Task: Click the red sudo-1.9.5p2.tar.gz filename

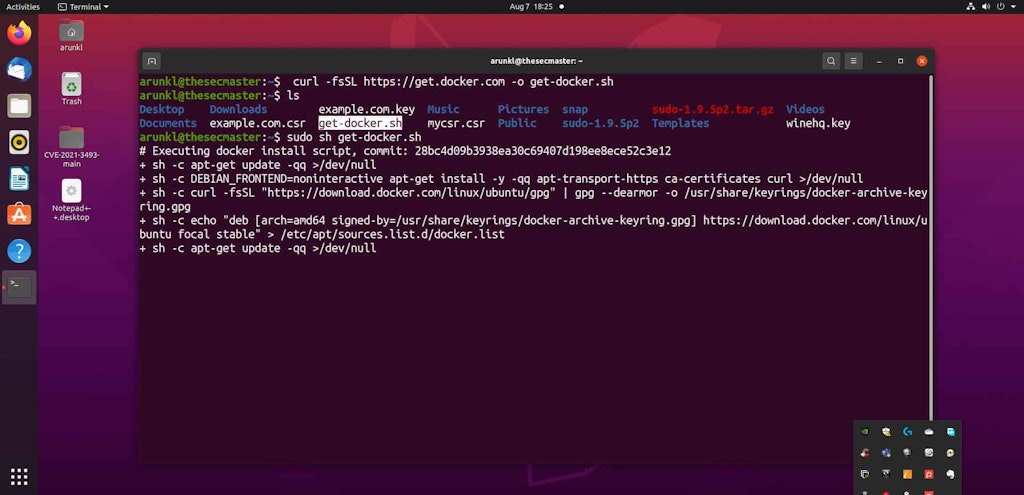Action: (x=712, y=110)
